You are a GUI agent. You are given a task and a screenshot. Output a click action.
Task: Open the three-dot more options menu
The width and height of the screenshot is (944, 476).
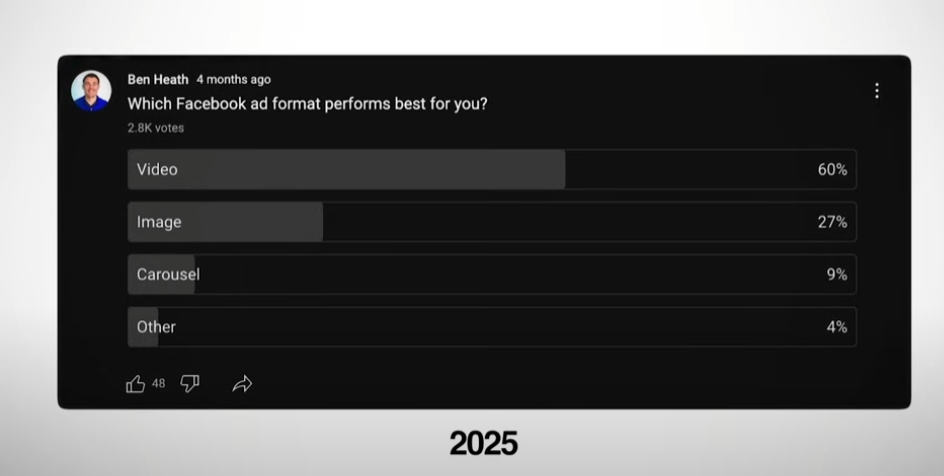click(x=877, y=91)
